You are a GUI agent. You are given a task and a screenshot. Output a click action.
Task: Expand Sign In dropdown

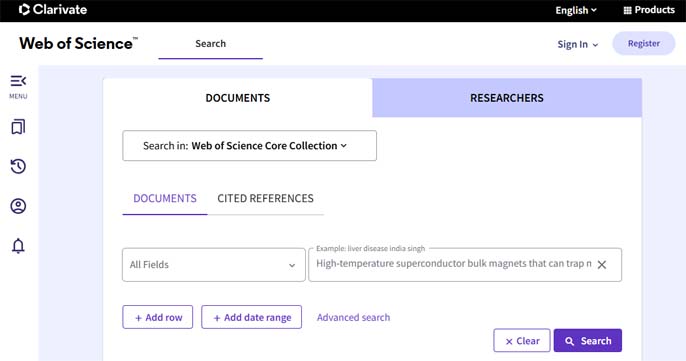click(578, 44)
